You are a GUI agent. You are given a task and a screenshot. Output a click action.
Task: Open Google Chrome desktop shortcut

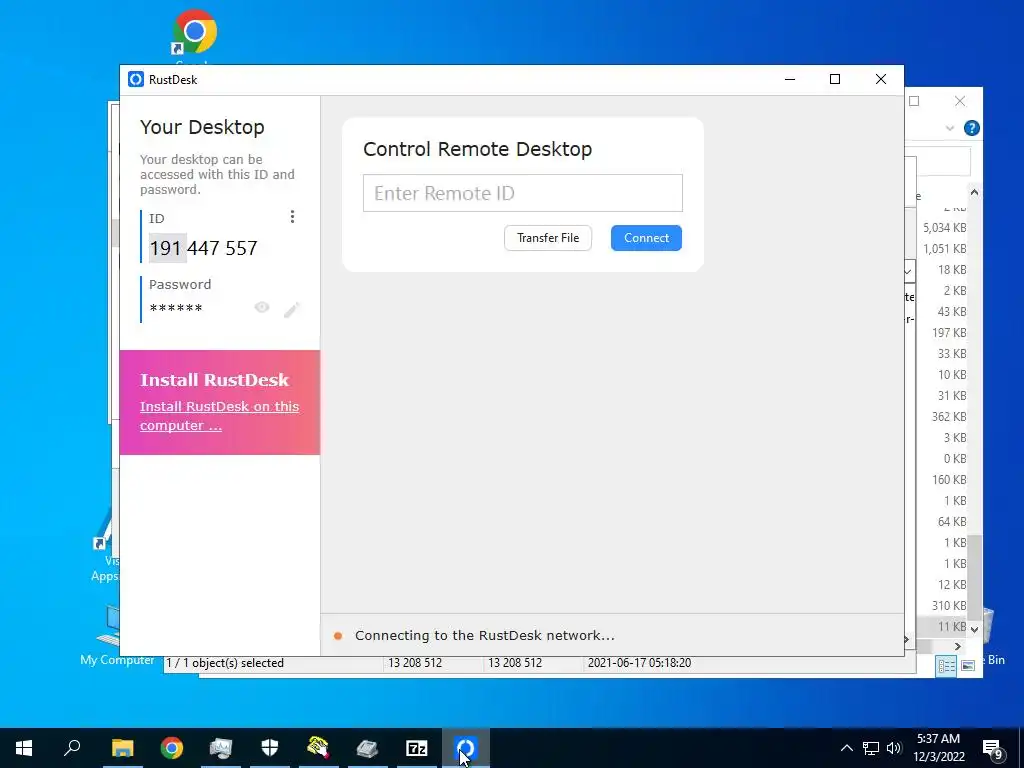coord(194,34)
